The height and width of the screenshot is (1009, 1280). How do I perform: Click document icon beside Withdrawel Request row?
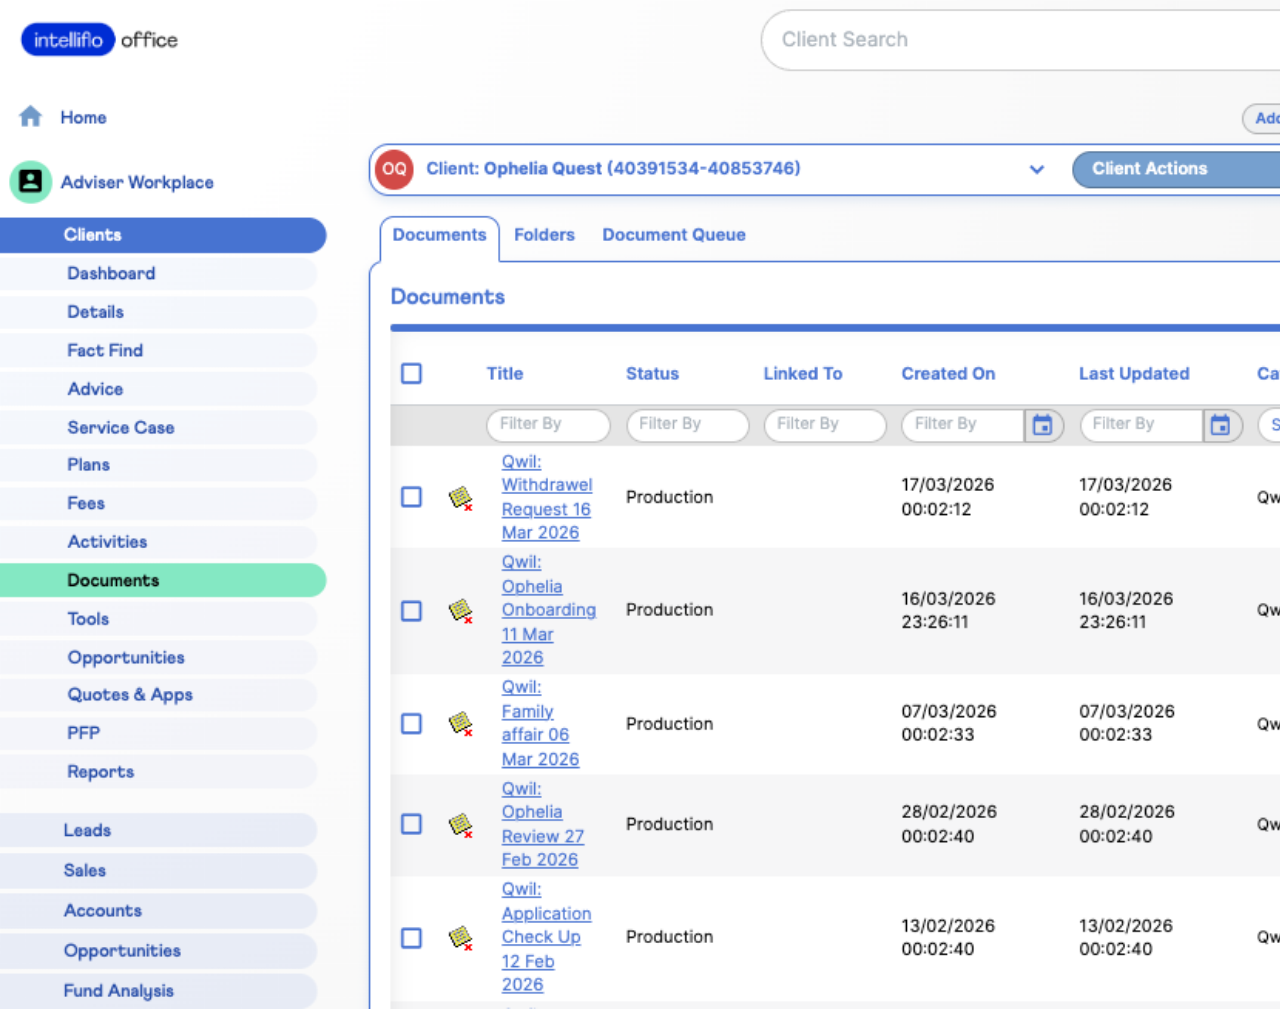(x=460, y=498)
